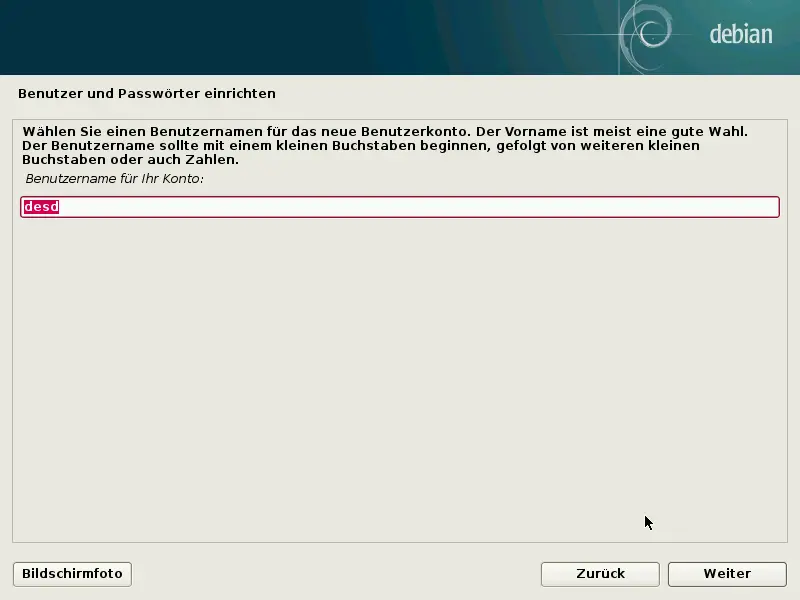The image size is (800, 600).
Task: Select the highlighted text desd
Action: click(40, 207)
